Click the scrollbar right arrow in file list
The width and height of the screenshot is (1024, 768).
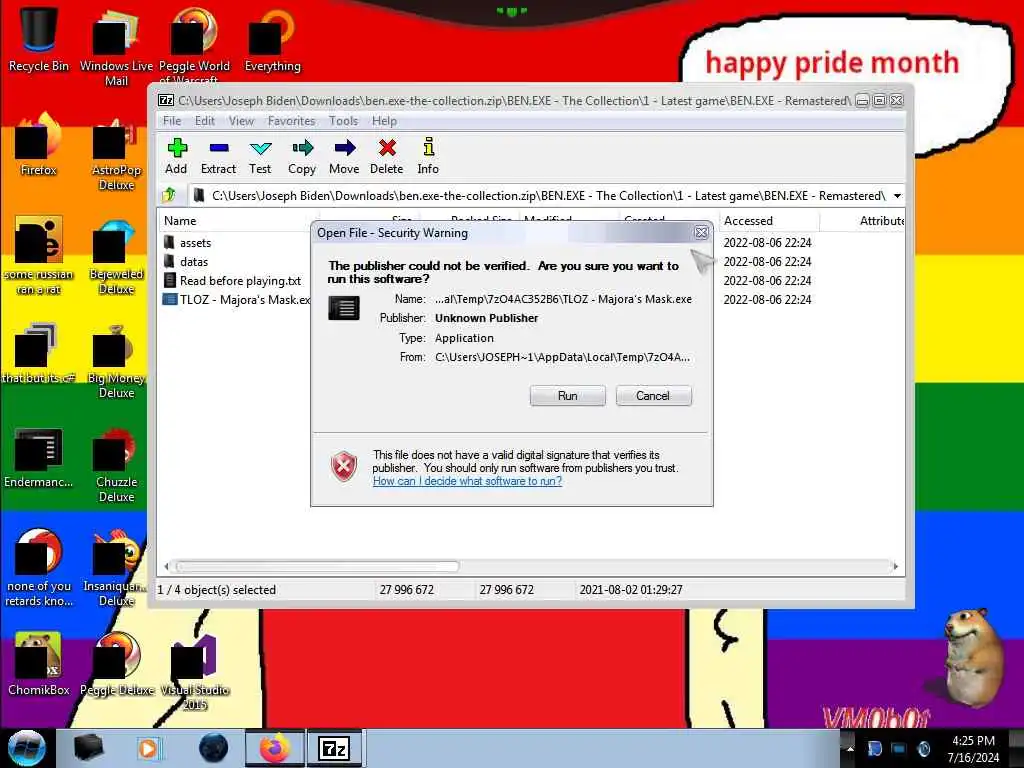[x=895, y=566]
